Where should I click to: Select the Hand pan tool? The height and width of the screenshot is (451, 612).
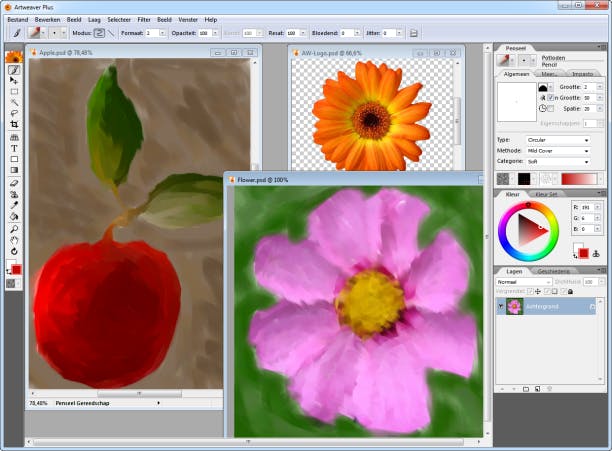14,240
